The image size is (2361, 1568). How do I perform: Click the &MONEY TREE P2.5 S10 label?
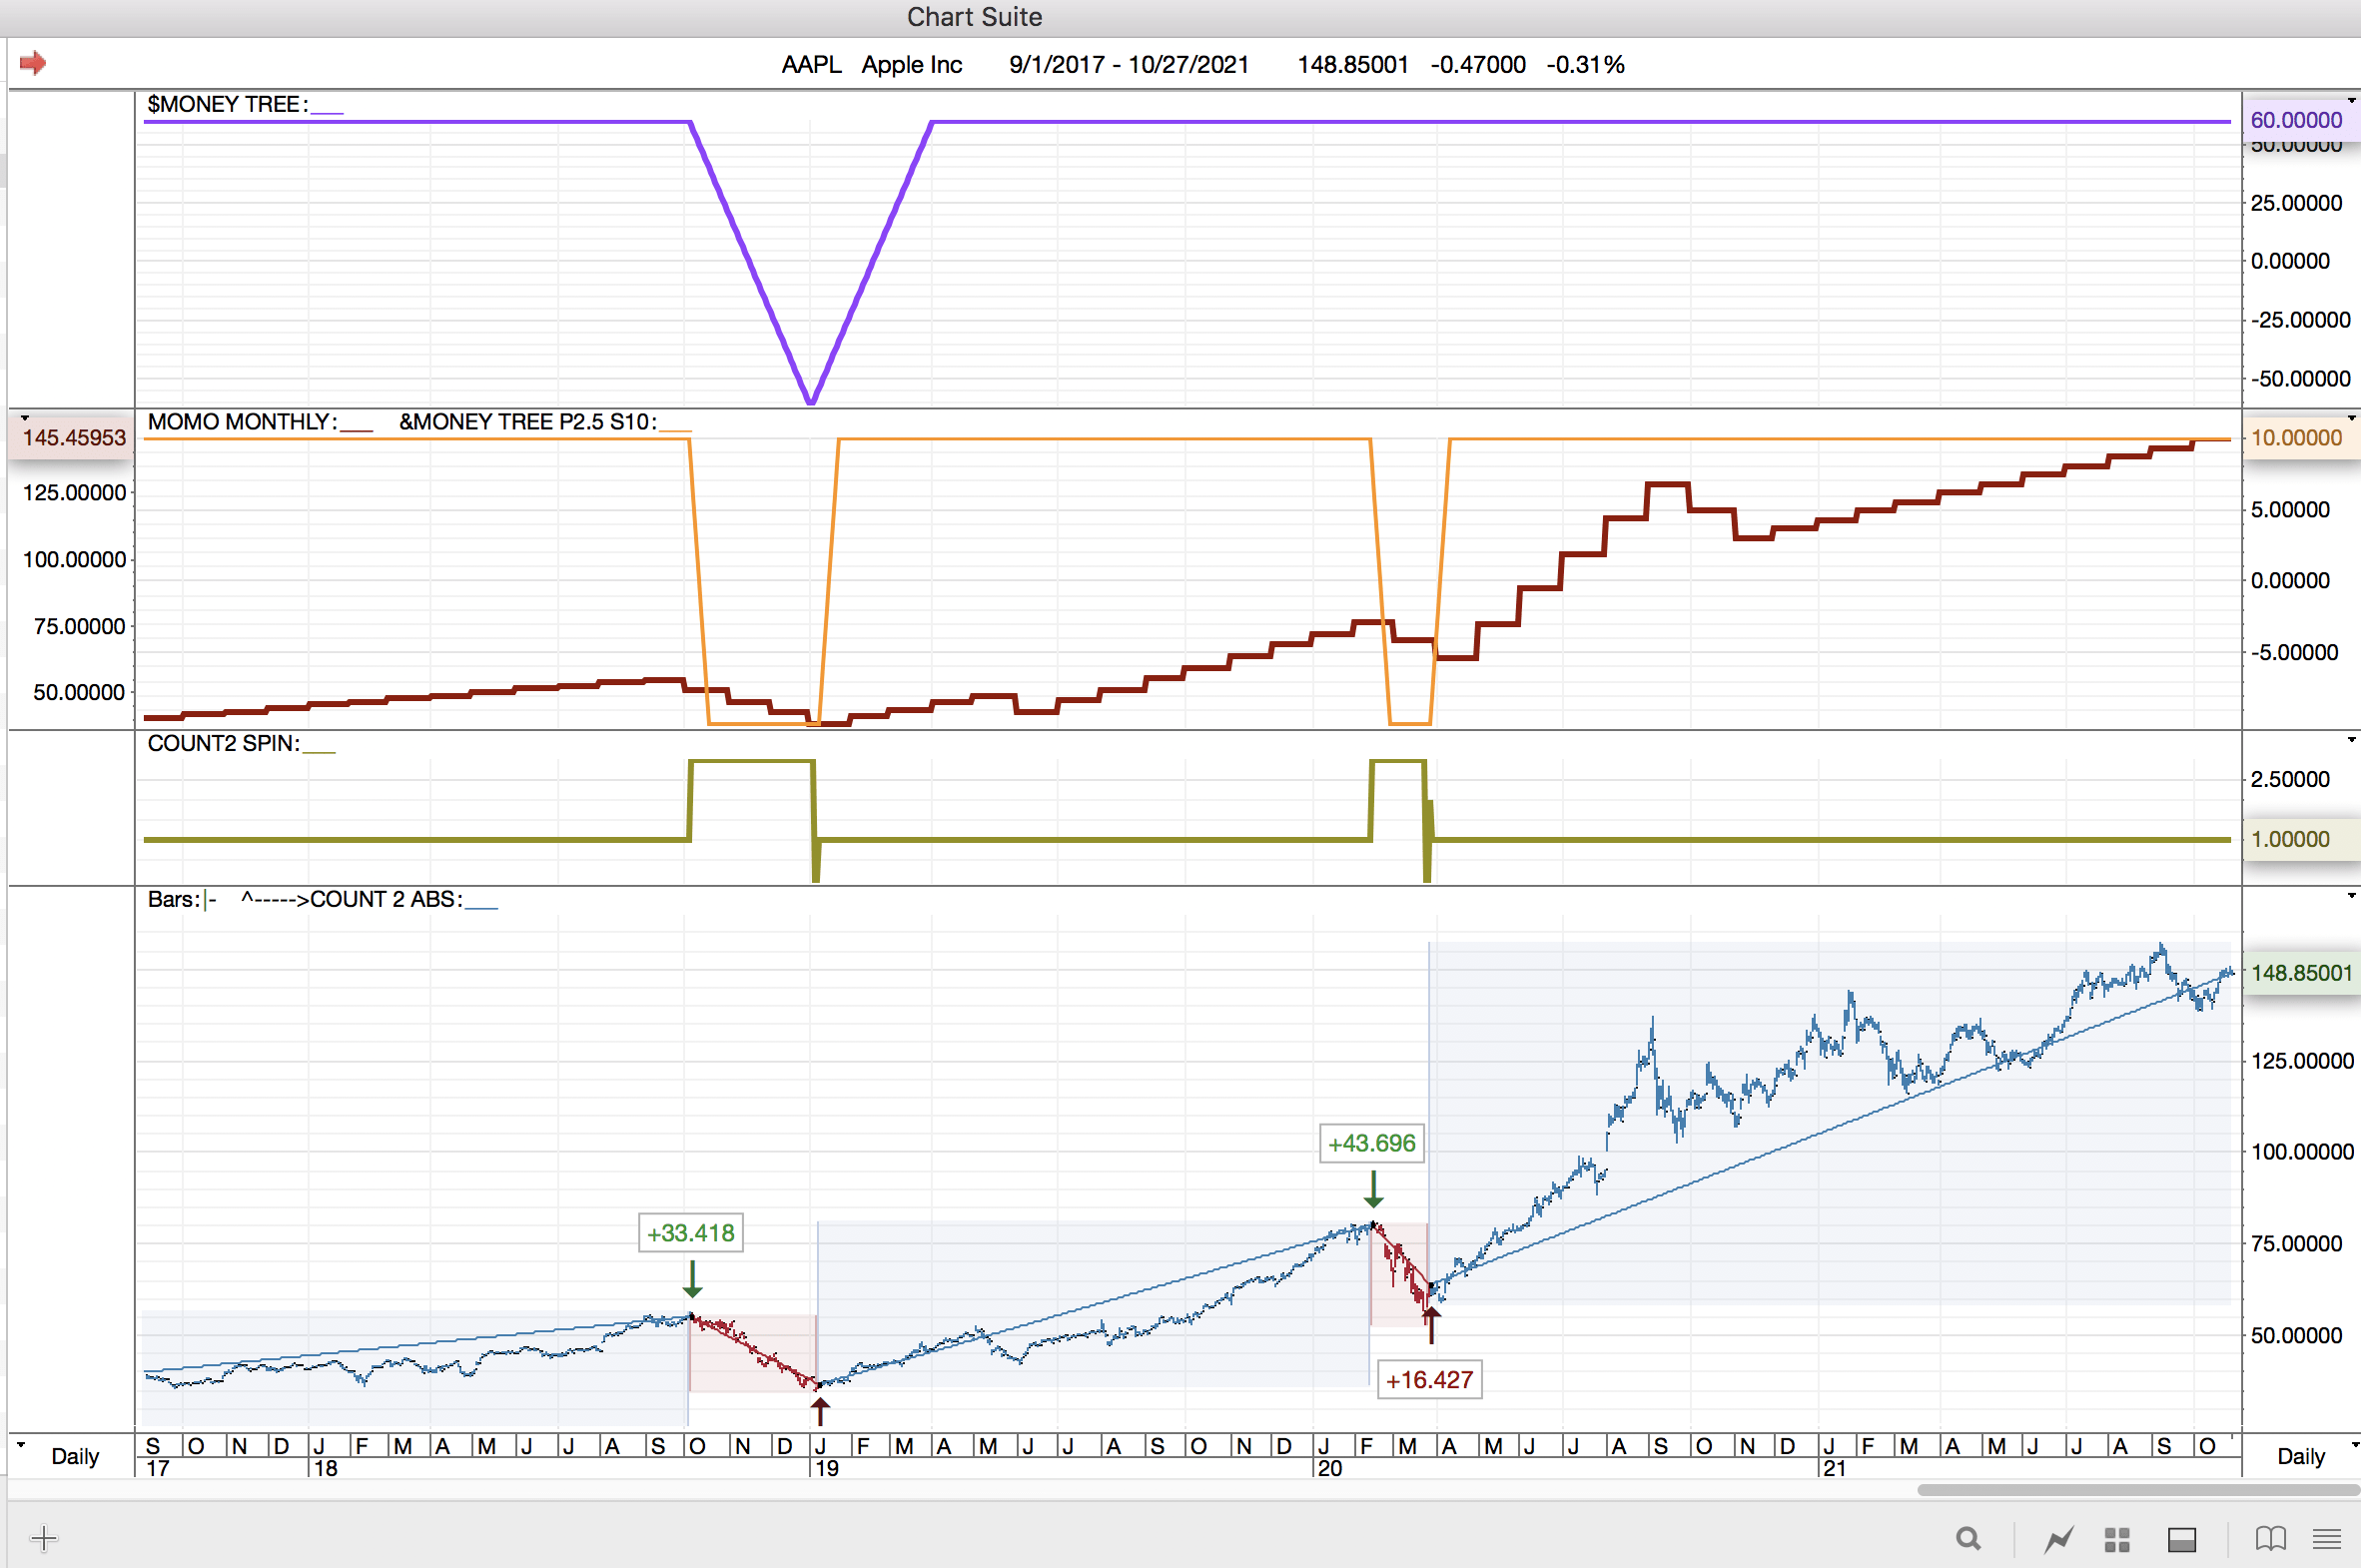pyautogui.click(x=528, y=422)
